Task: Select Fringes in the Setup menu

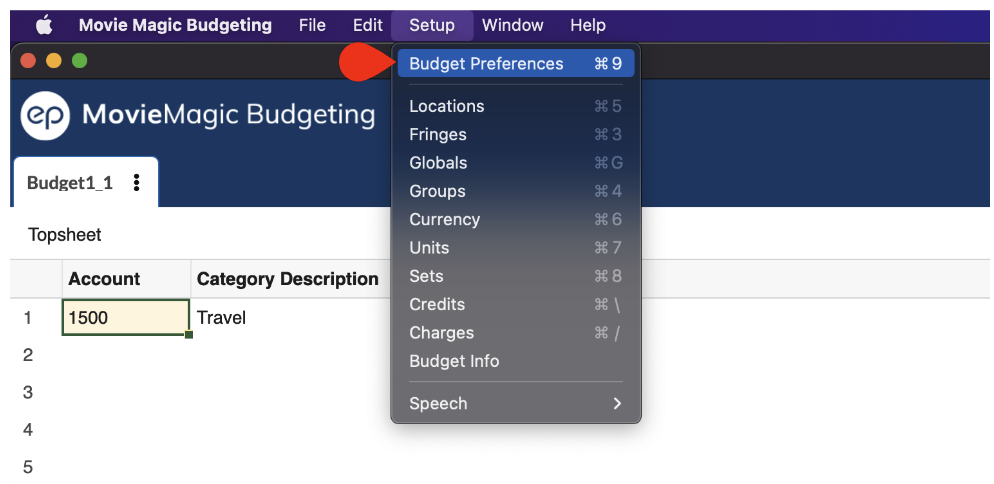Action: coord(516,134)
